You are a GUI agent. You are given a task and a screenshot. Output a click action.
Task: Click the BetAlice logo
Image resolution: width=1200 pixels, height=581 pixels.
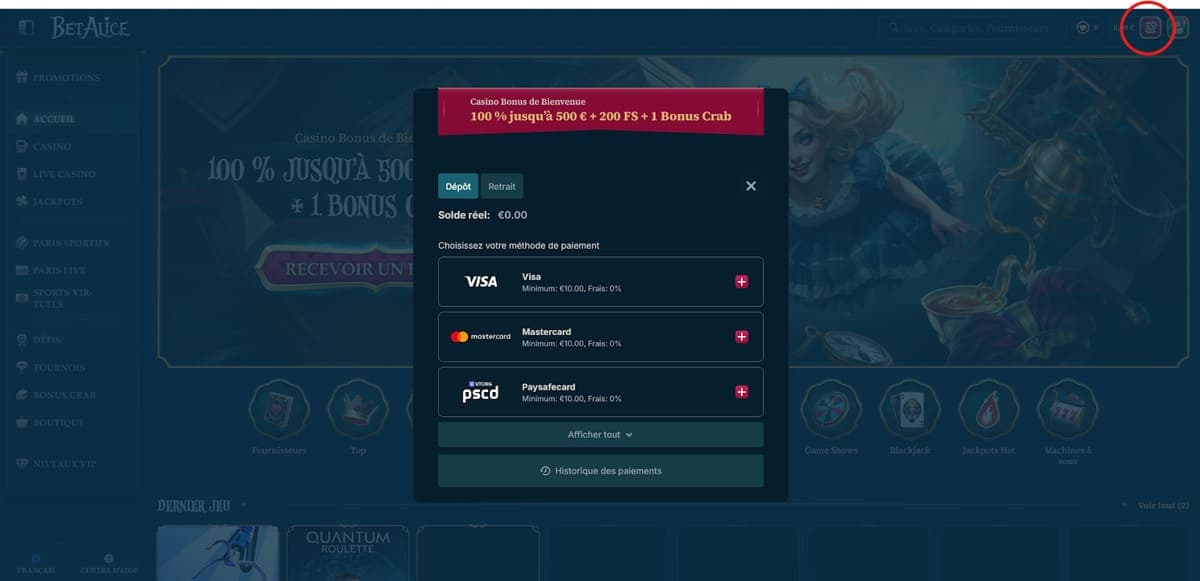[90, 28]
